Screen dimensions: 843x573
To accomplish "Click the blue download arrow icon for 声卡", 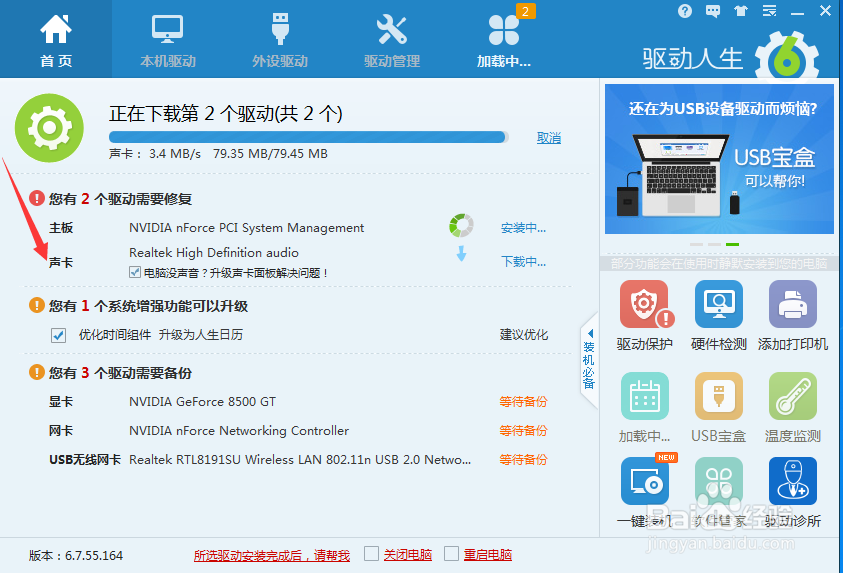I will pyautogui.click(x=461, y=254).
